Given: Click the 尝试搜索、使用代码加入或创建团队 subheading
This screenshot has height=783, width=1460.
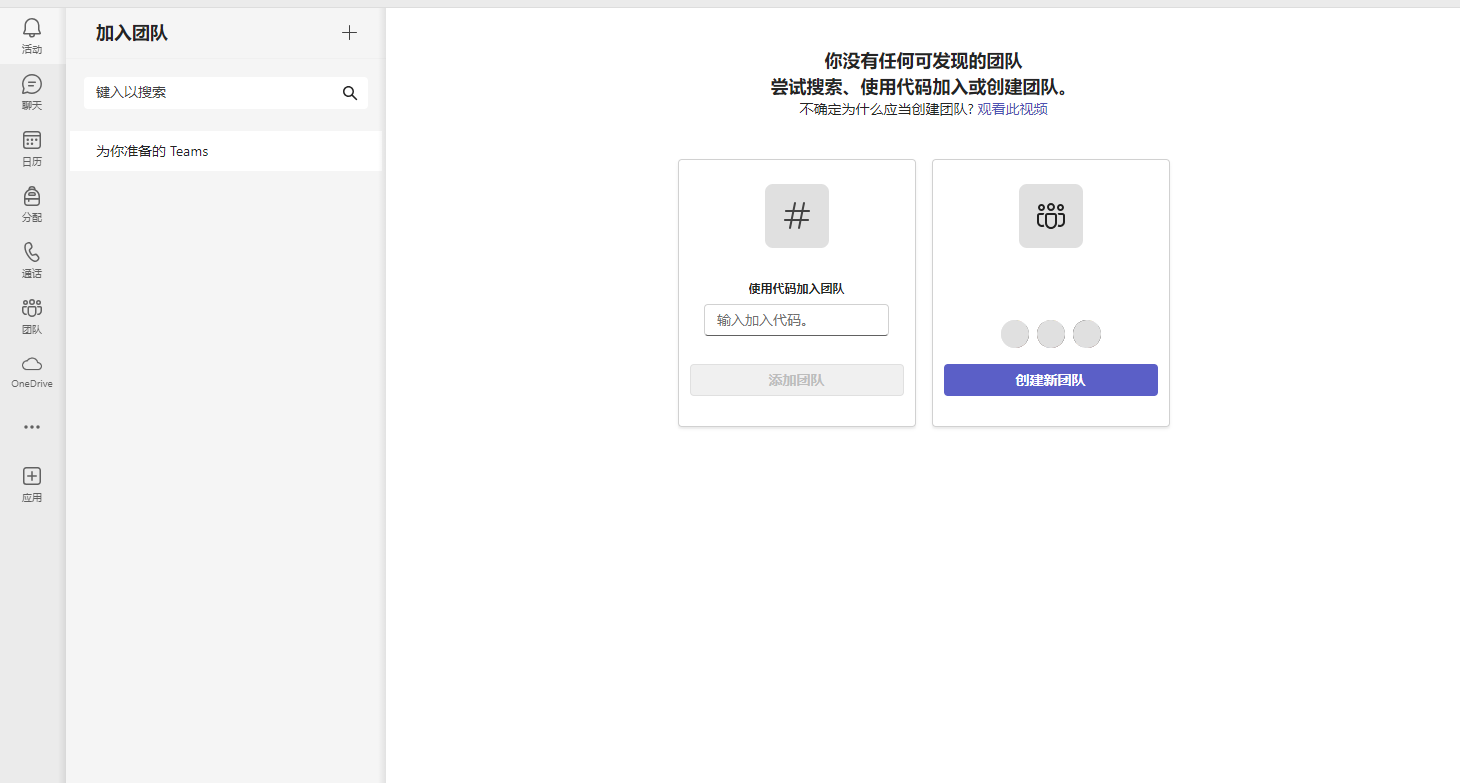Looking at the screenshot, I should tap(923, 87).
